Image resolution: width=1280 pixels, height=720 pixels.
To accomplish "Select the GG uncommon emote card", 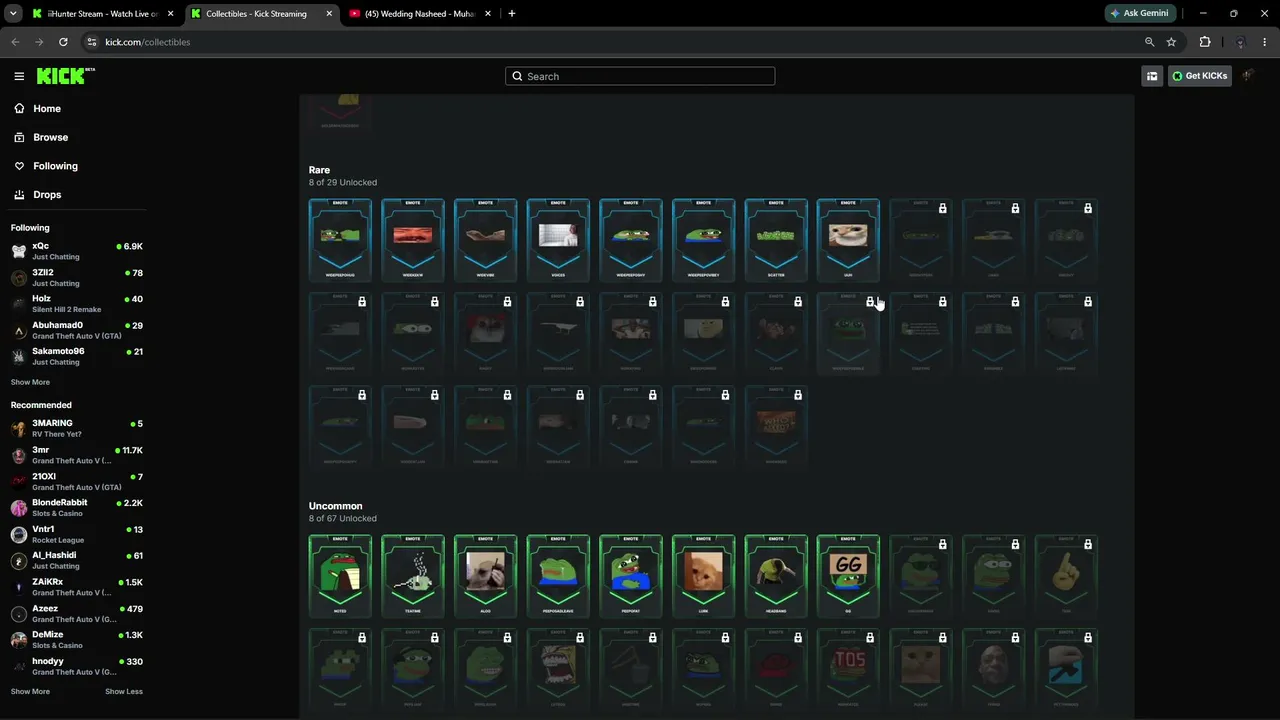I will tap(848, 576).
